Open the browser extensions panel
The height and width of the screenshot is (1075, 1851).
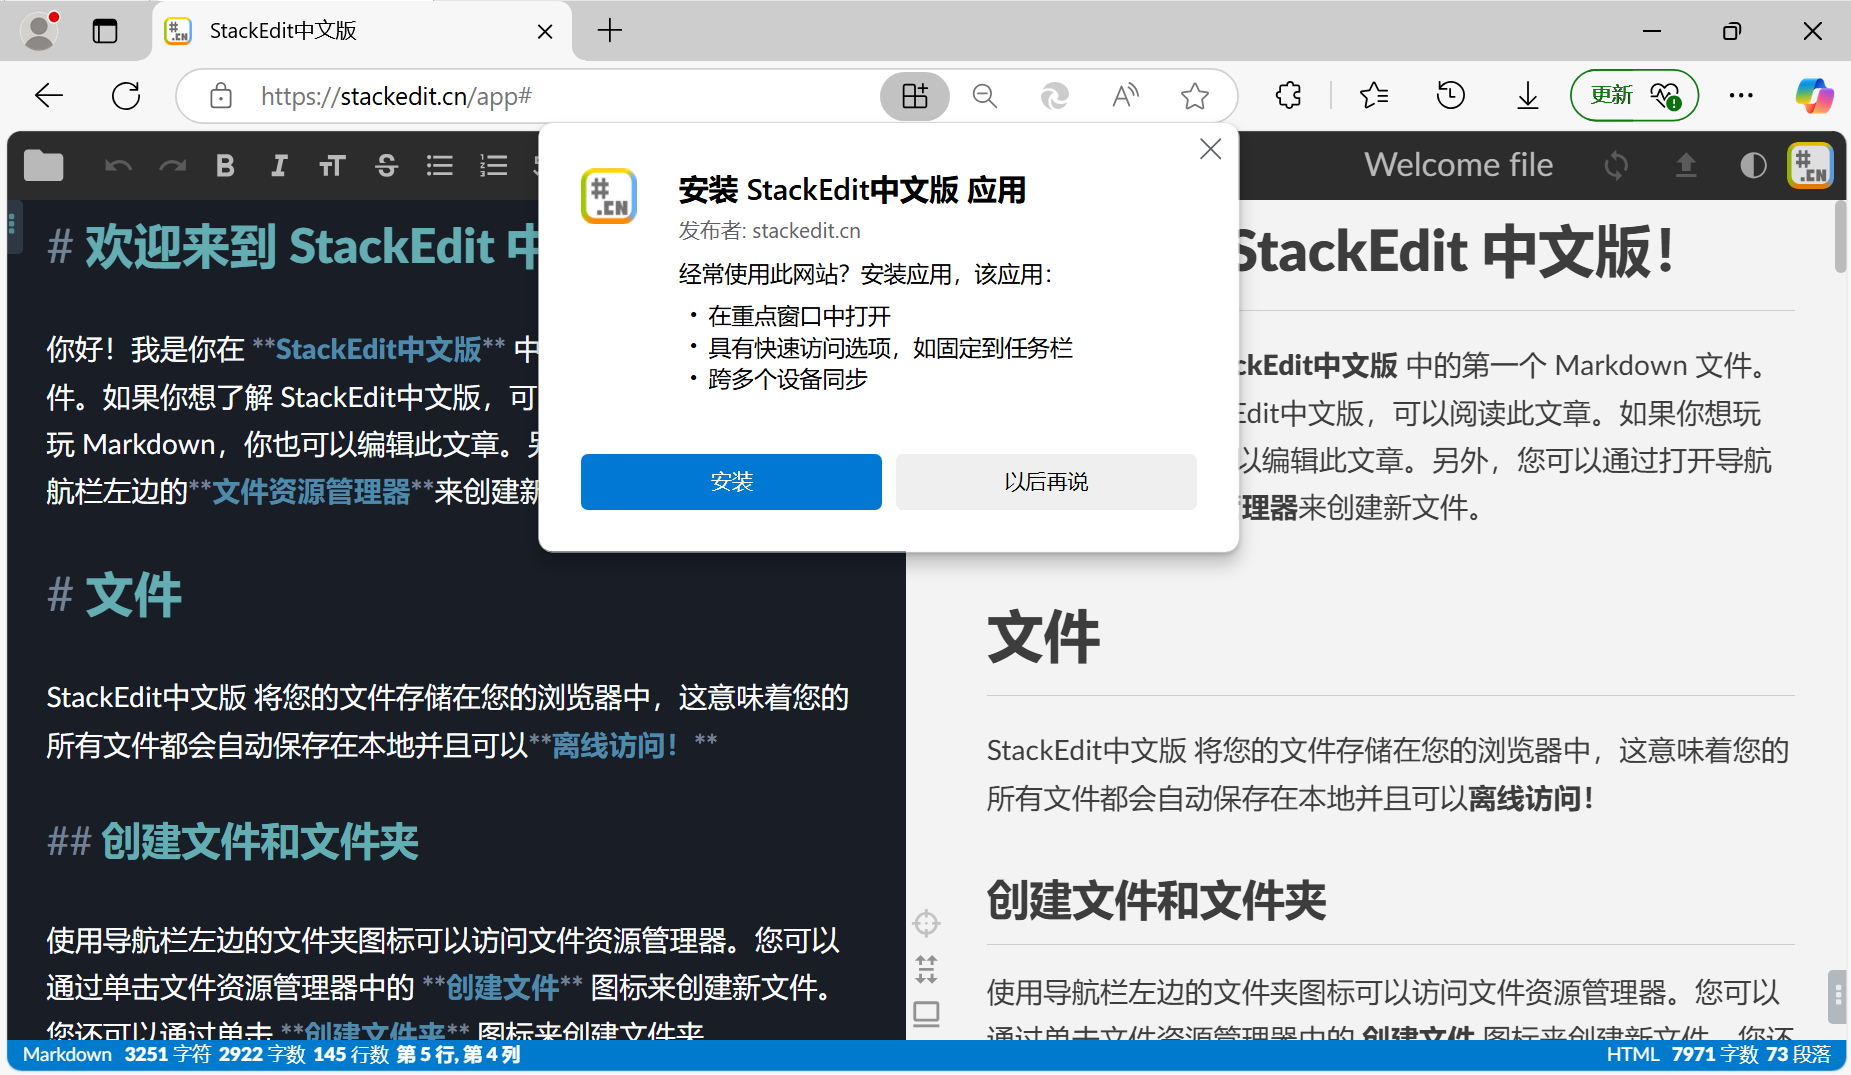click(1287, 95)
